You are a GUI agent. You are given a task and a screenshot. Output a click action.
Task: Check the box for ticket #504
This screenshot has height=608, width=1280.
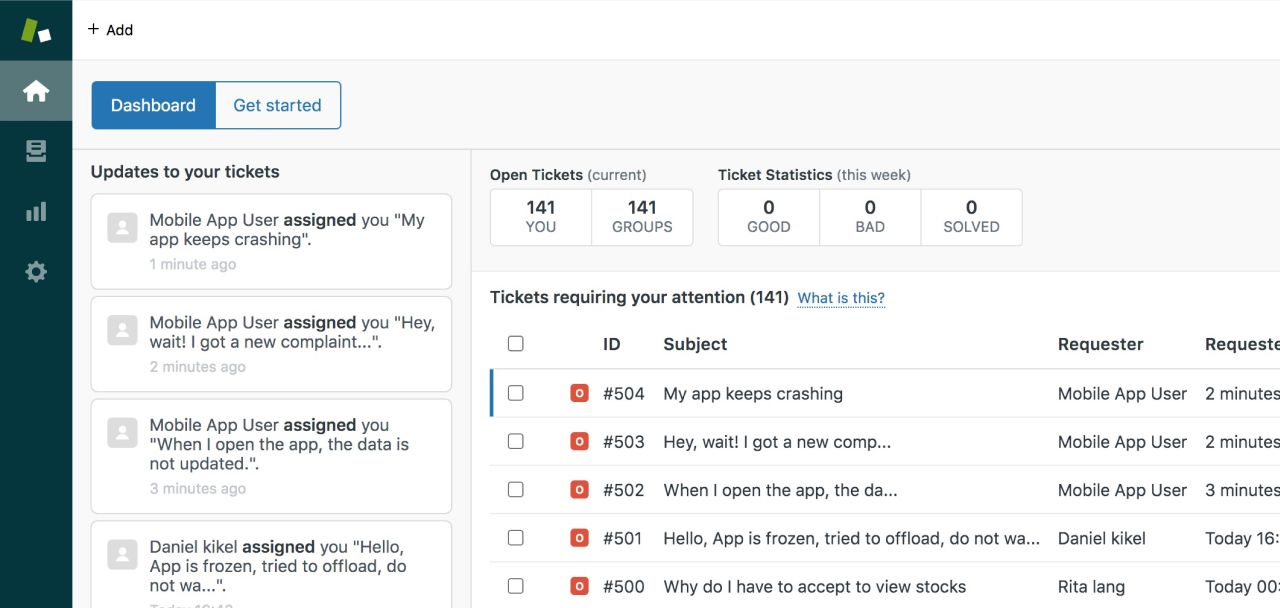516,393
